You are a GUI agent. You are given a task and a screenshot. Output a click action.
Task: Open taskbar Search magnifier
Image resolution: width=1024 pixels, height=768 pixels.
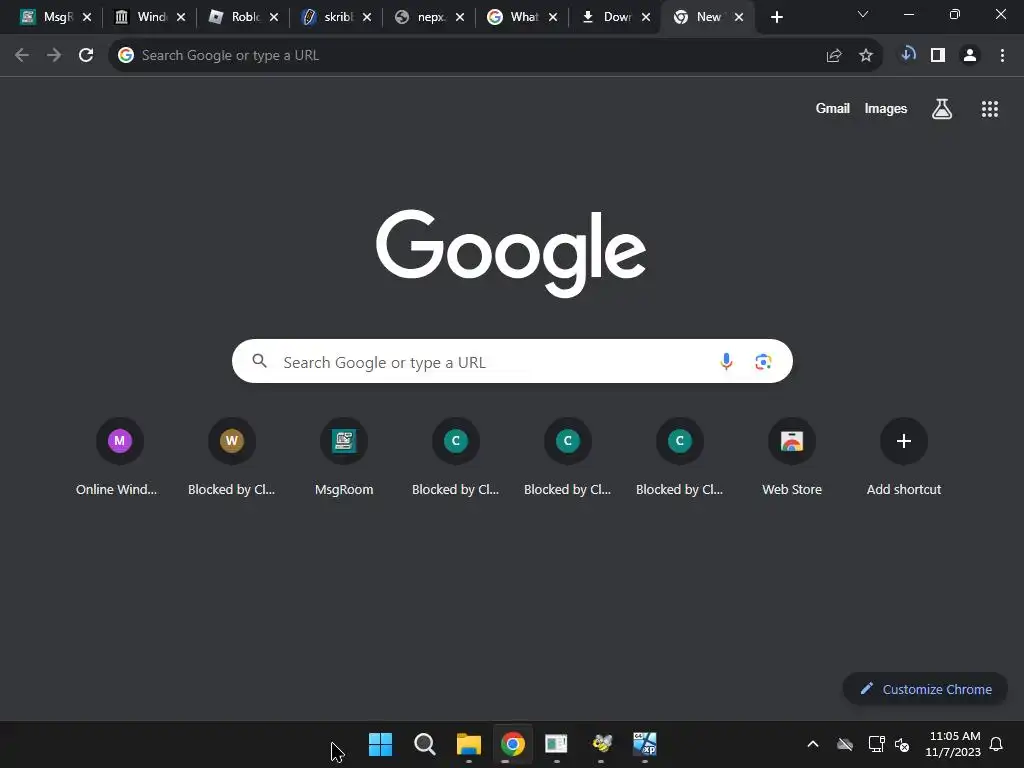point(424,744)
